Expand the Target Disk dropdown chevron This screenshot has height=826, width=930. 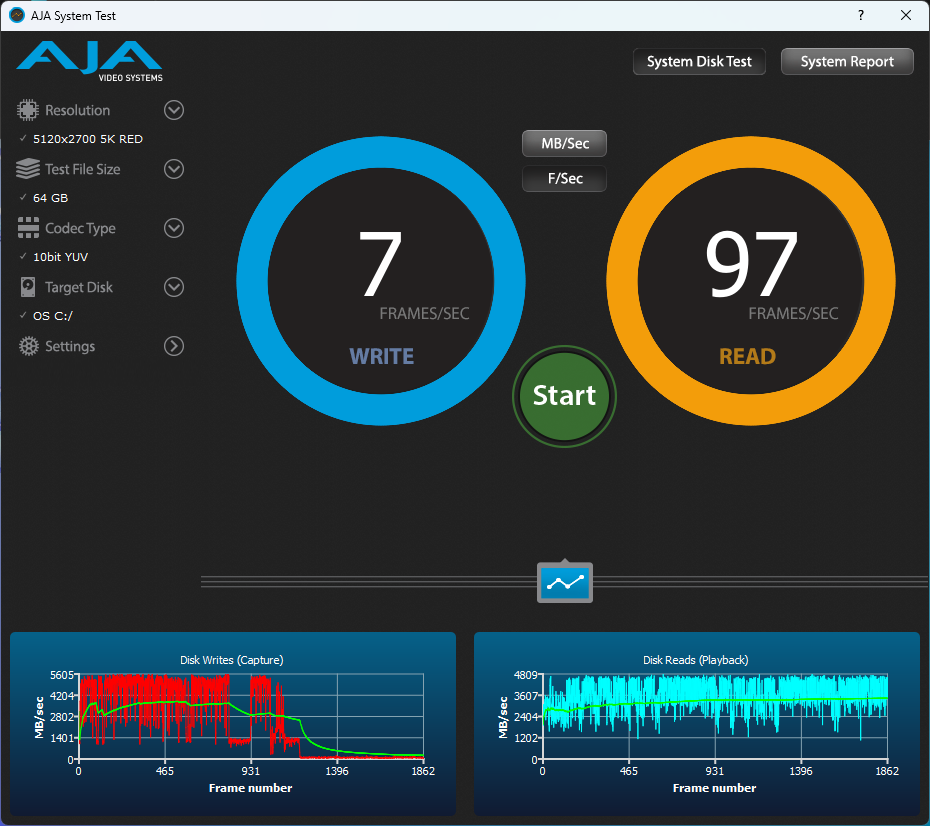pos(174,287)
